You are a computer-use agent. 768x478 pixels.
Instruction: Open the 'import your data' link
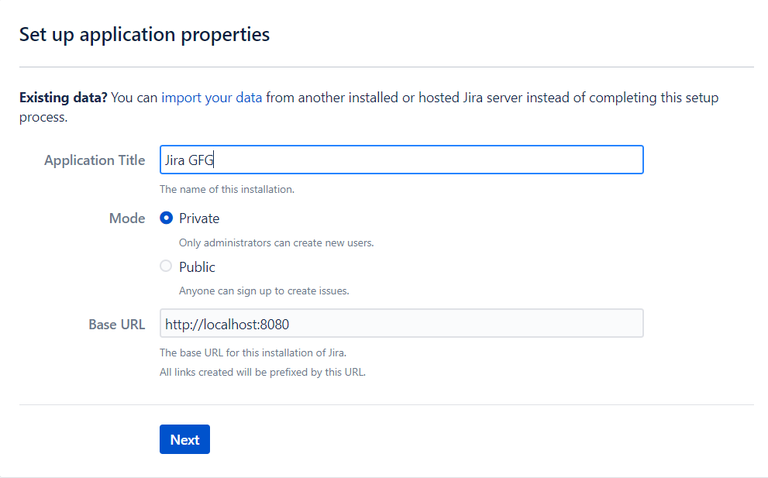[x=212, y=98]
